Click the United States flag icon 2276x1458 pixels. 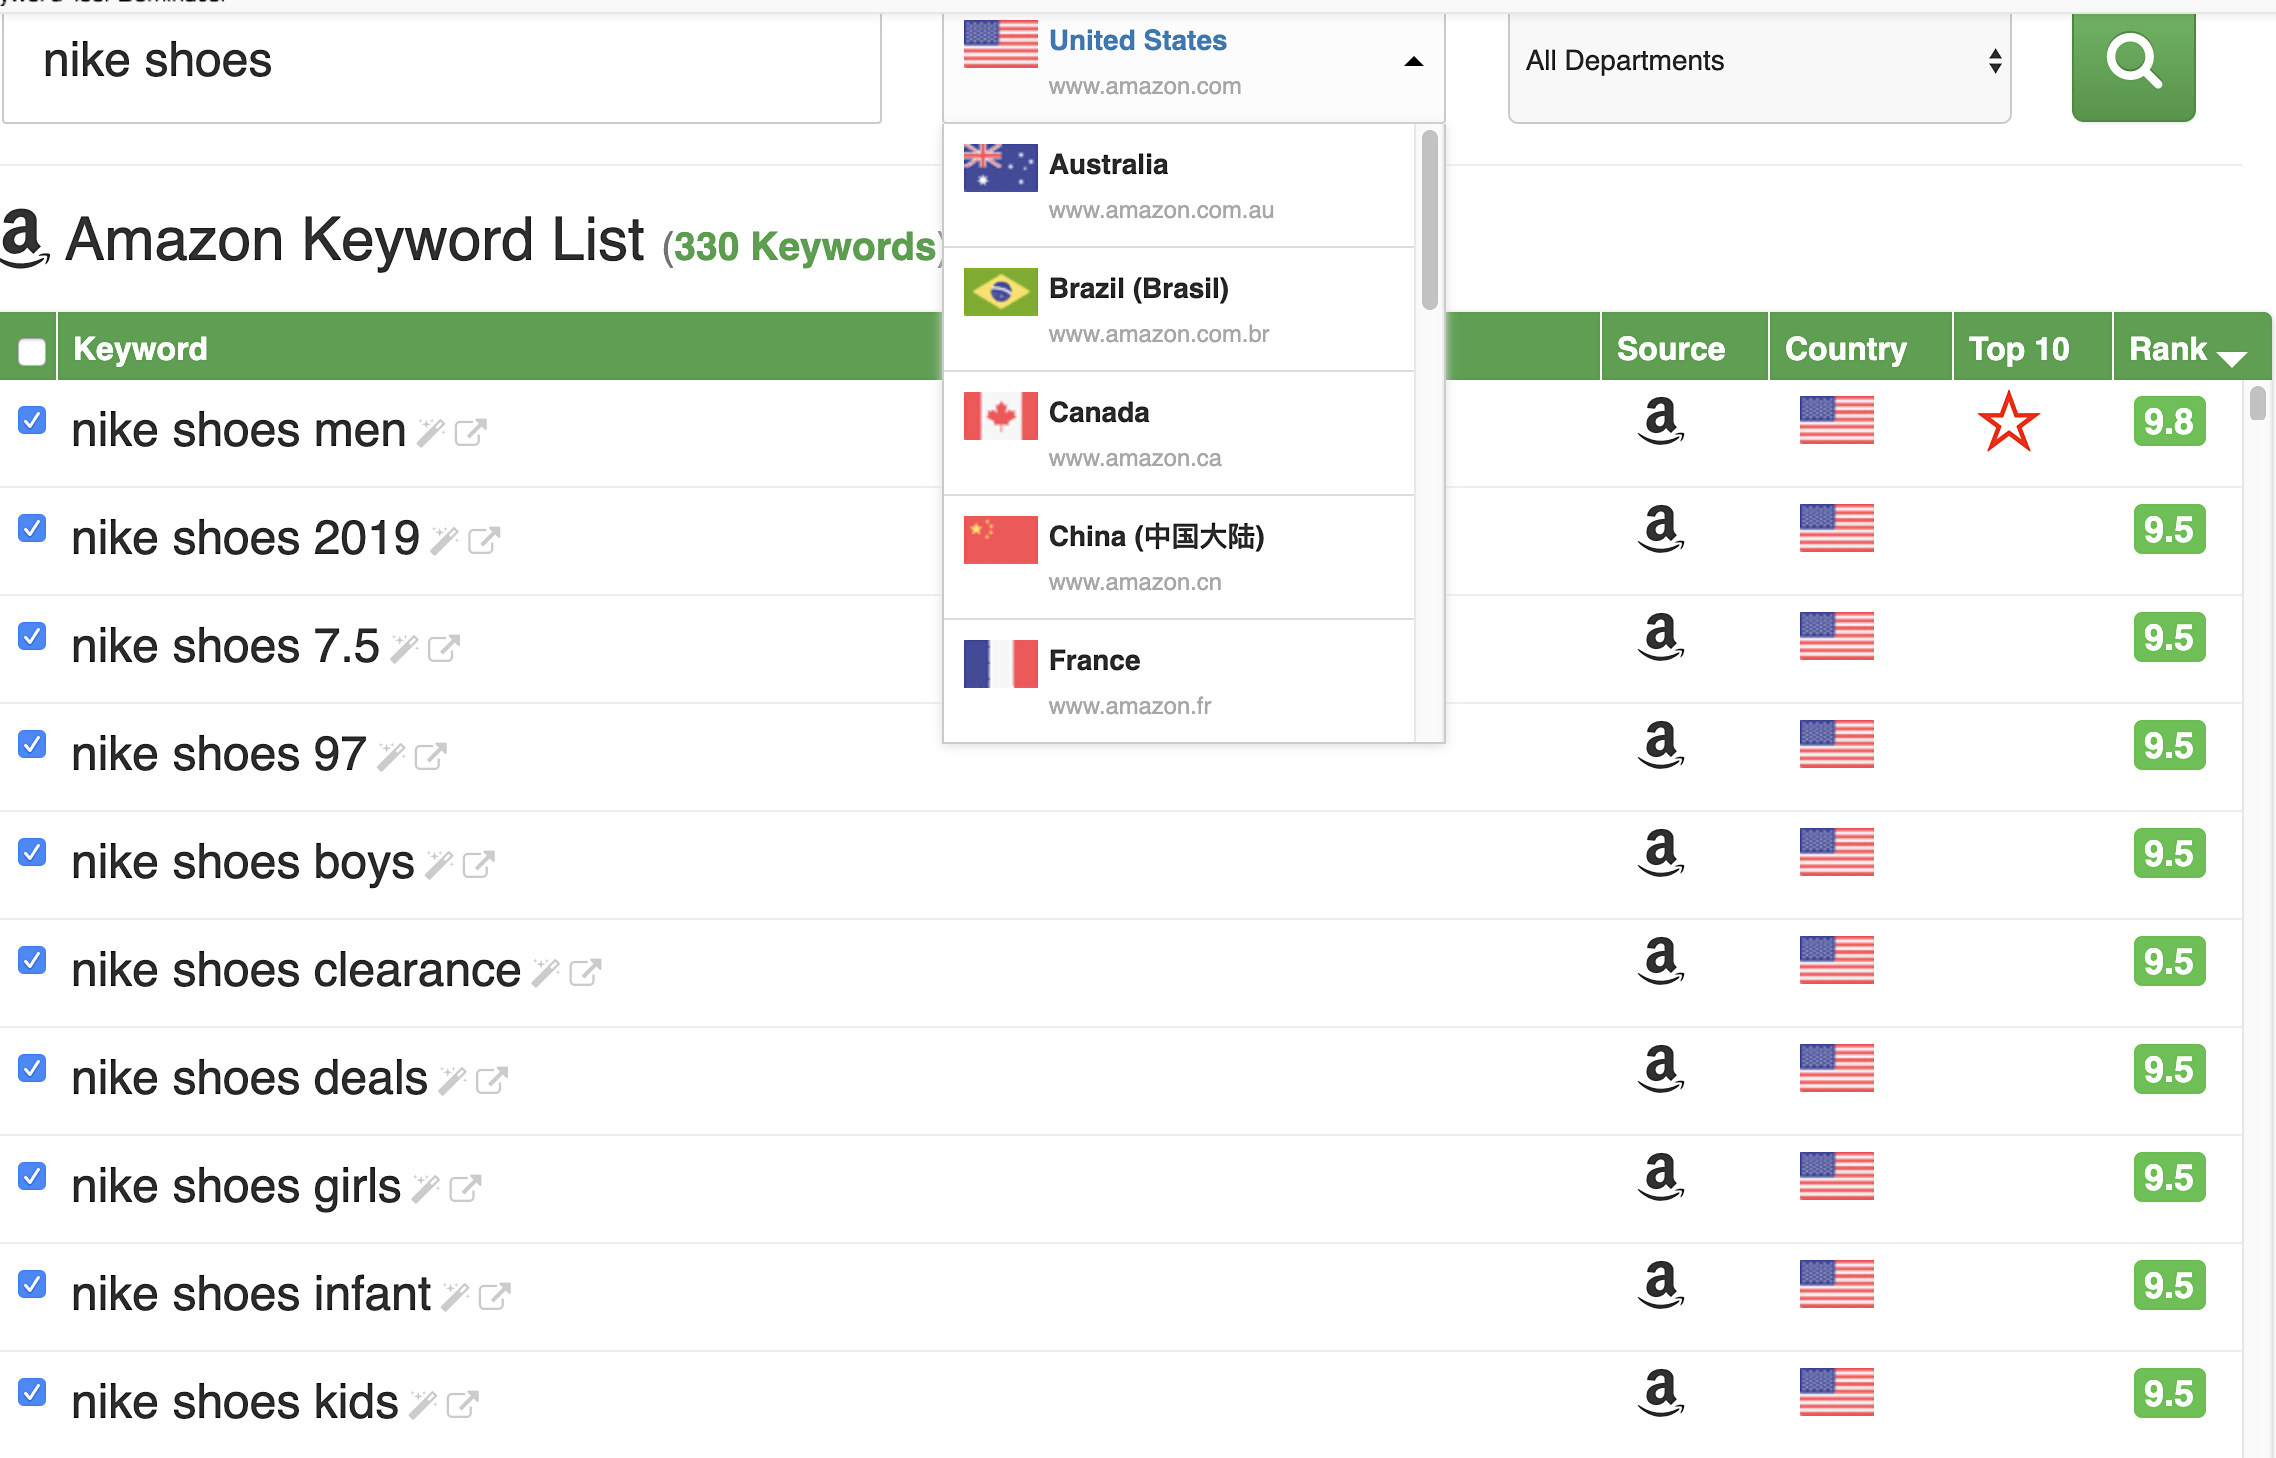pos(997,41)
